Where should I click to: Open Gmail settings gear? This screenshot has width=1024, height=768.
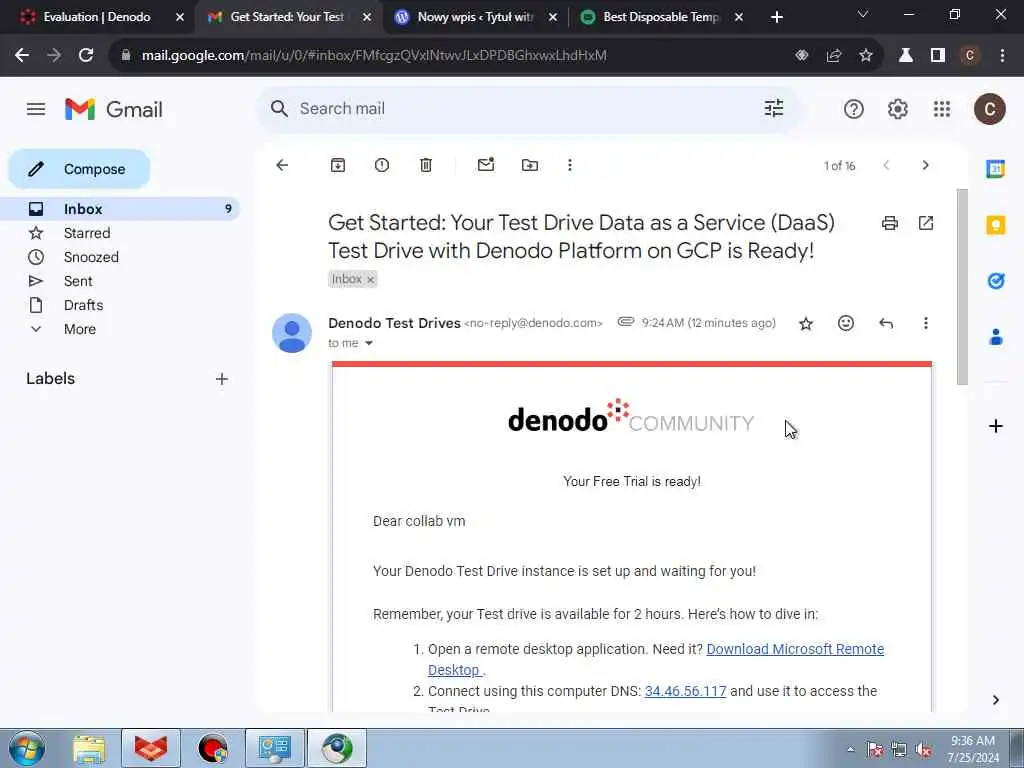pyautogui.click(x=898, y=109)
